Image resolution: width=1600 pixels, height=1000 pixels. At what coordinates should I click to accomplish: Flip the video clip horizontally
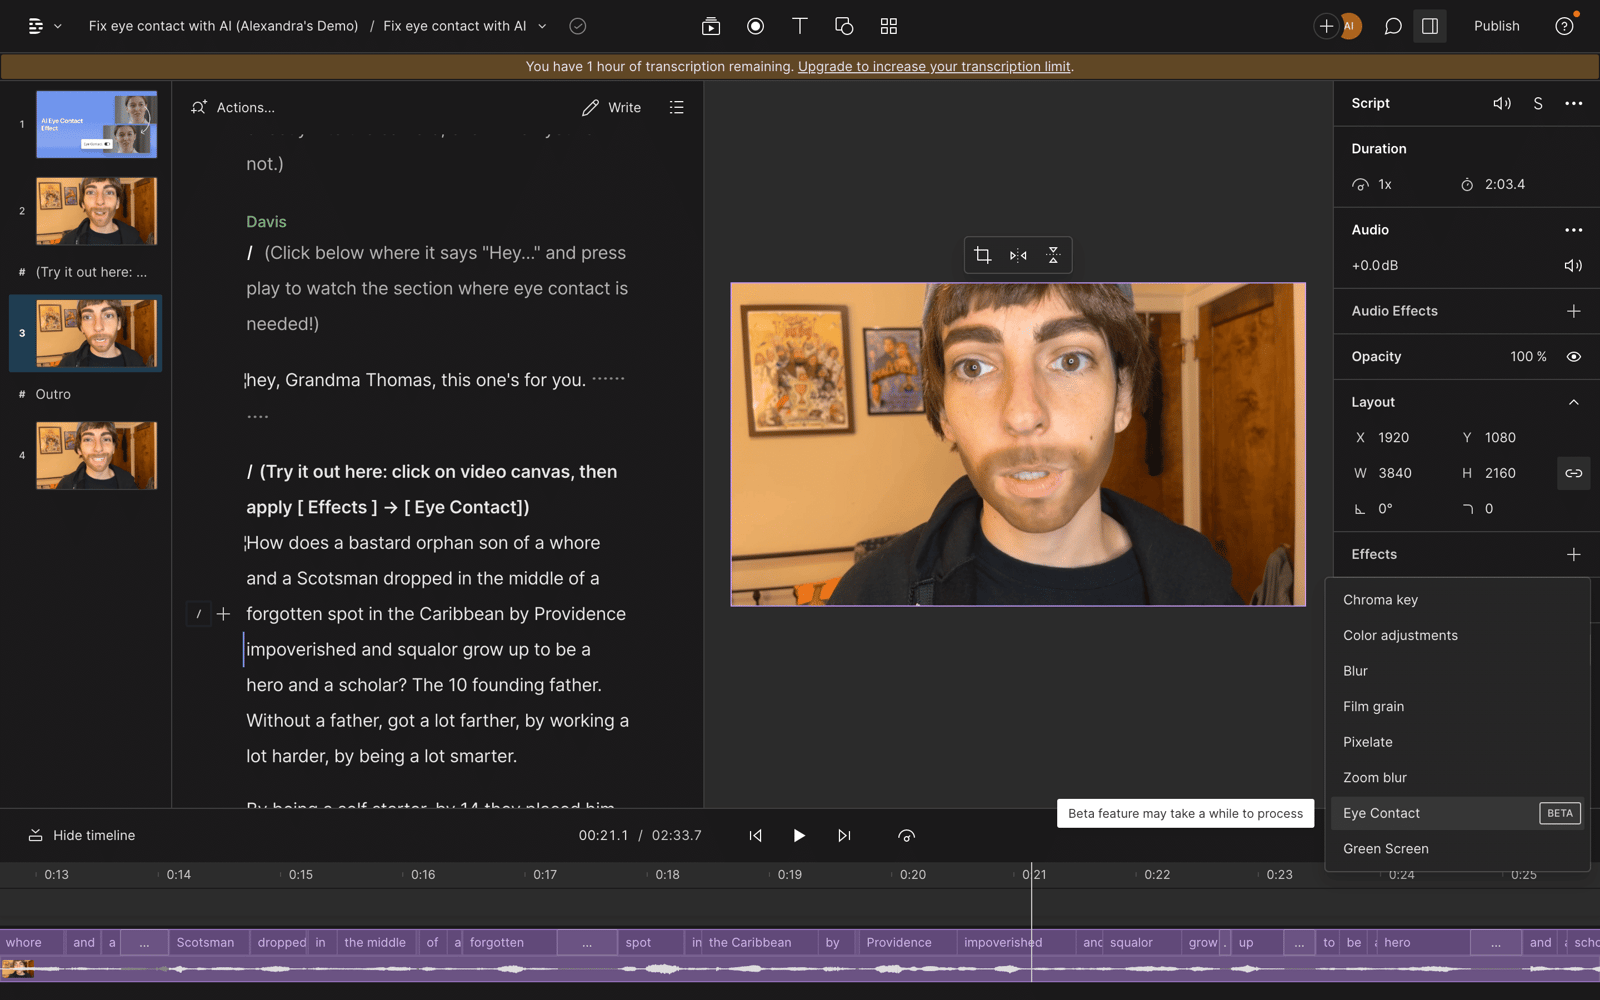[x=1018, y=255]
